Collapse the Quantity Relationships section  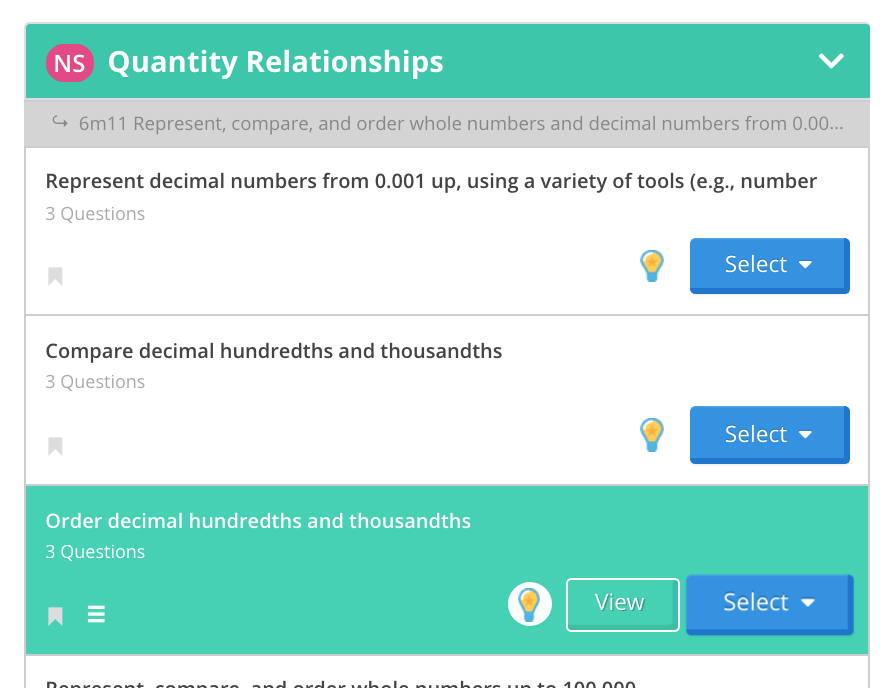click(x=831, y=61)
